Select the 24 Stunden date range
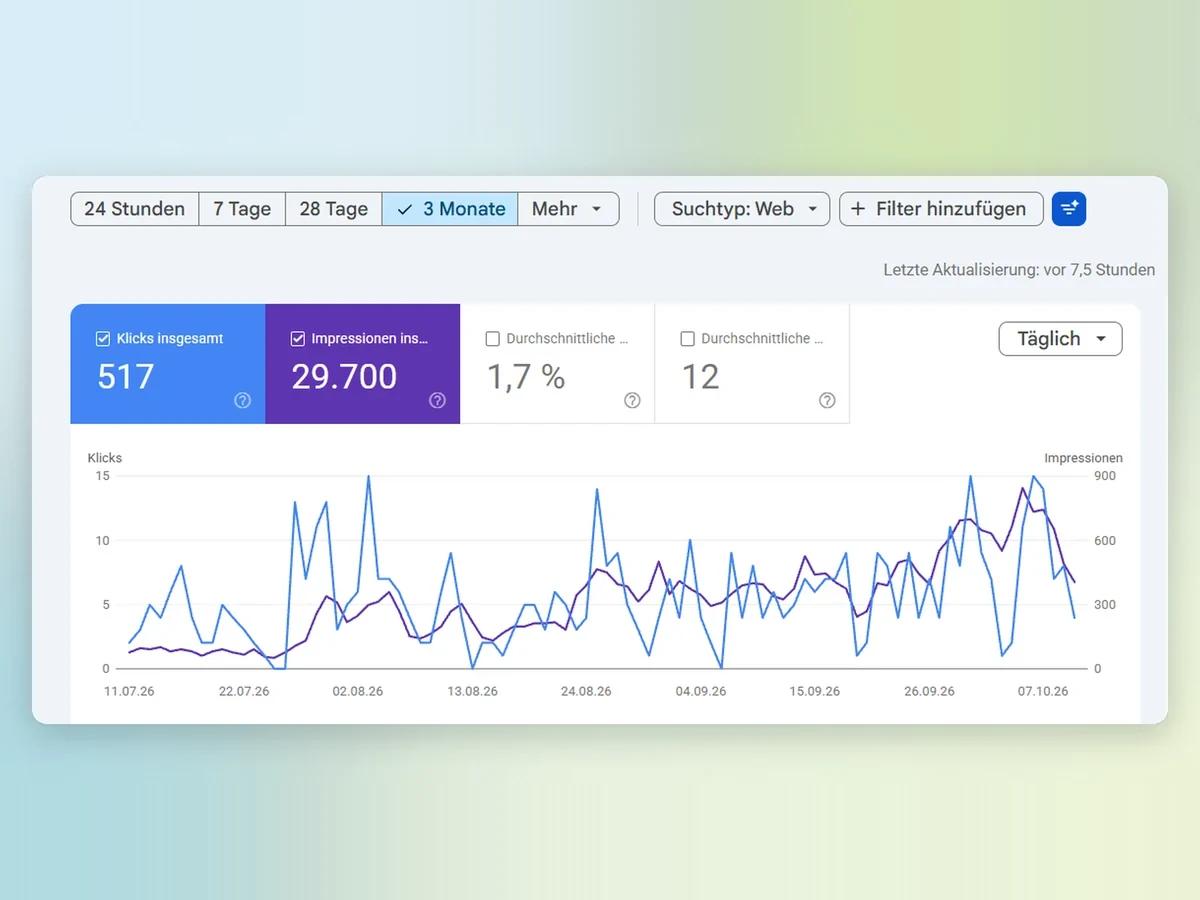The width and height of the screenshot is (1200, 900). (x=135, y=209)
